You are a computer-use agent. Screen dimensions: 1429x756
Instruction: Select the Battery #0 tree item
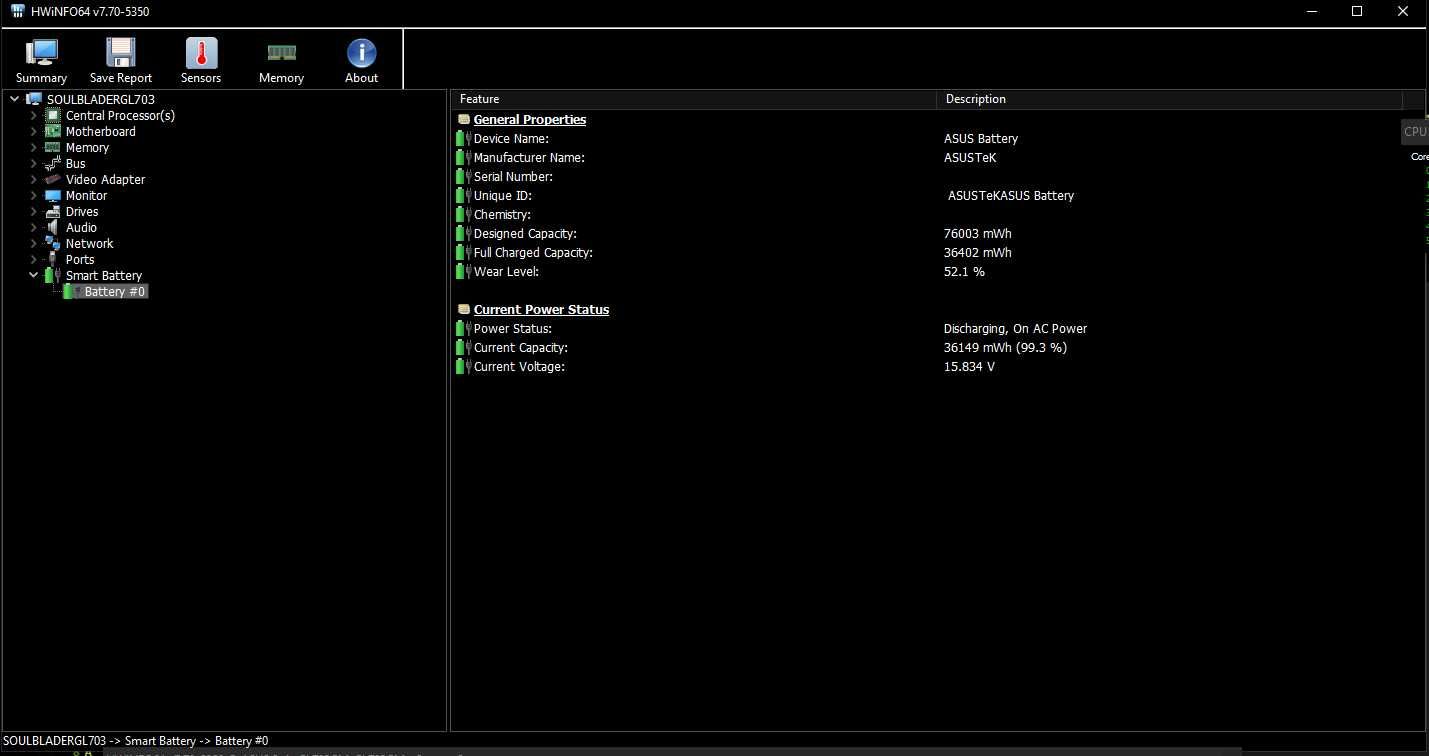(115, 291)
